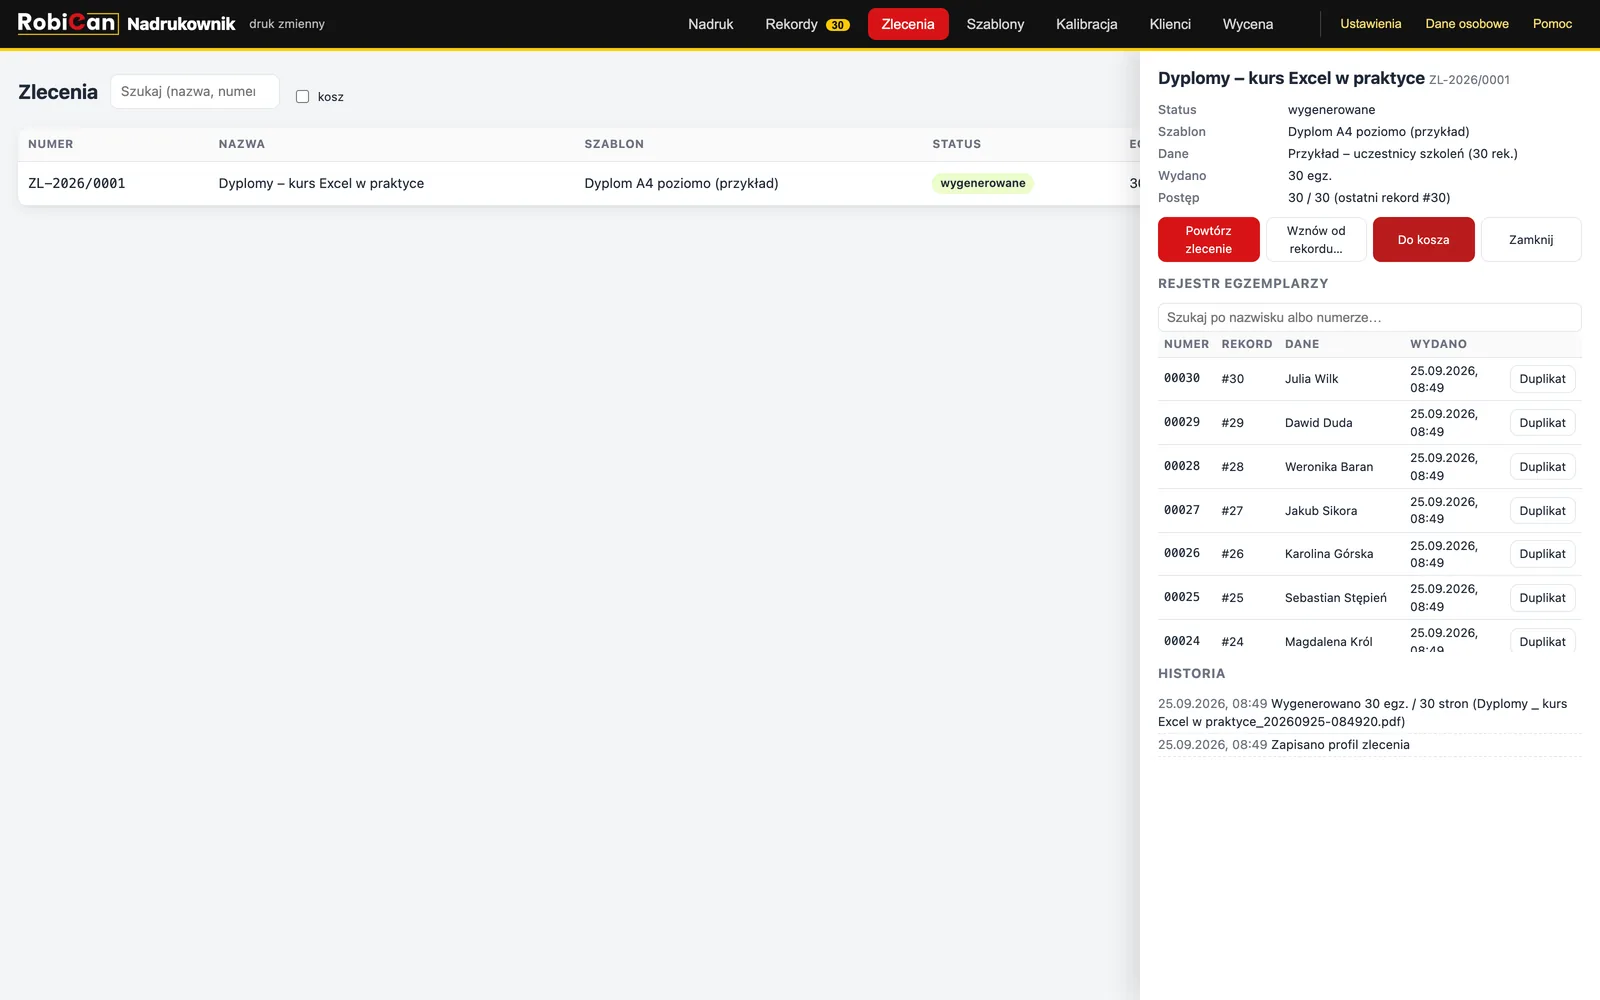Switch to the Szablony tab

(995, 24)
